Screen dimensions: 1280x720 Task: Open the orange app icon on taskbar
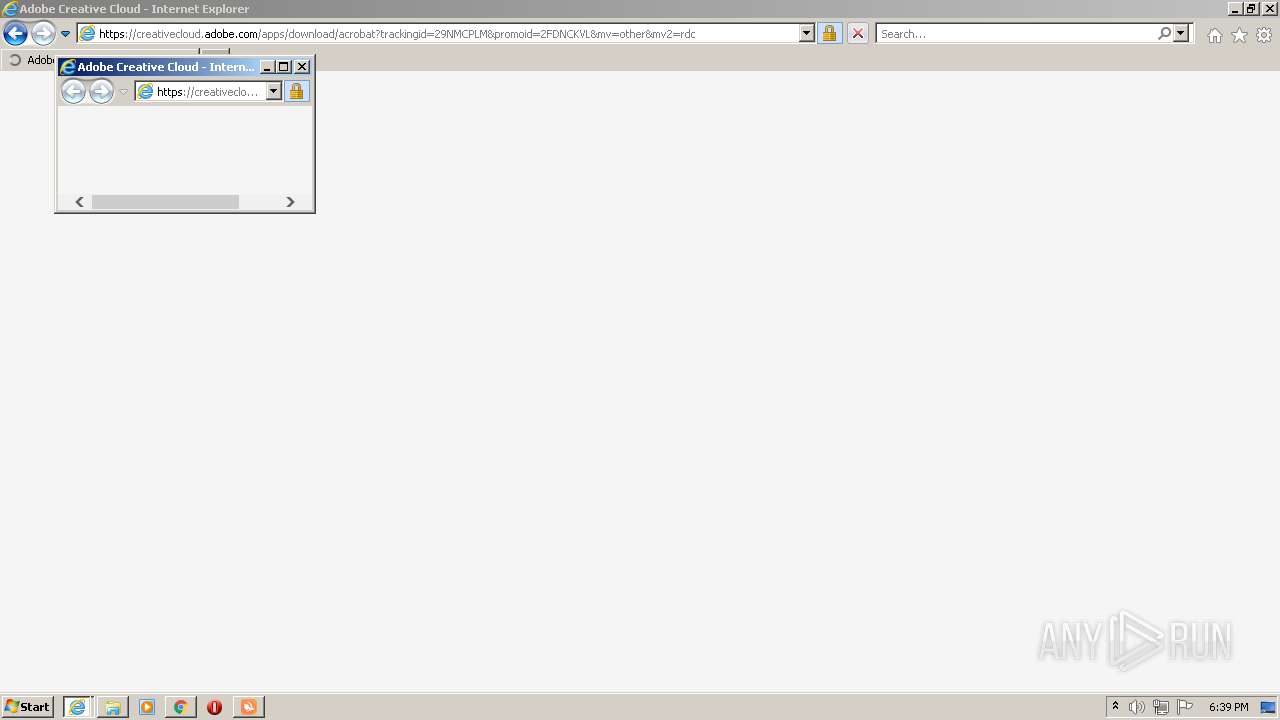tap(248, 707)
